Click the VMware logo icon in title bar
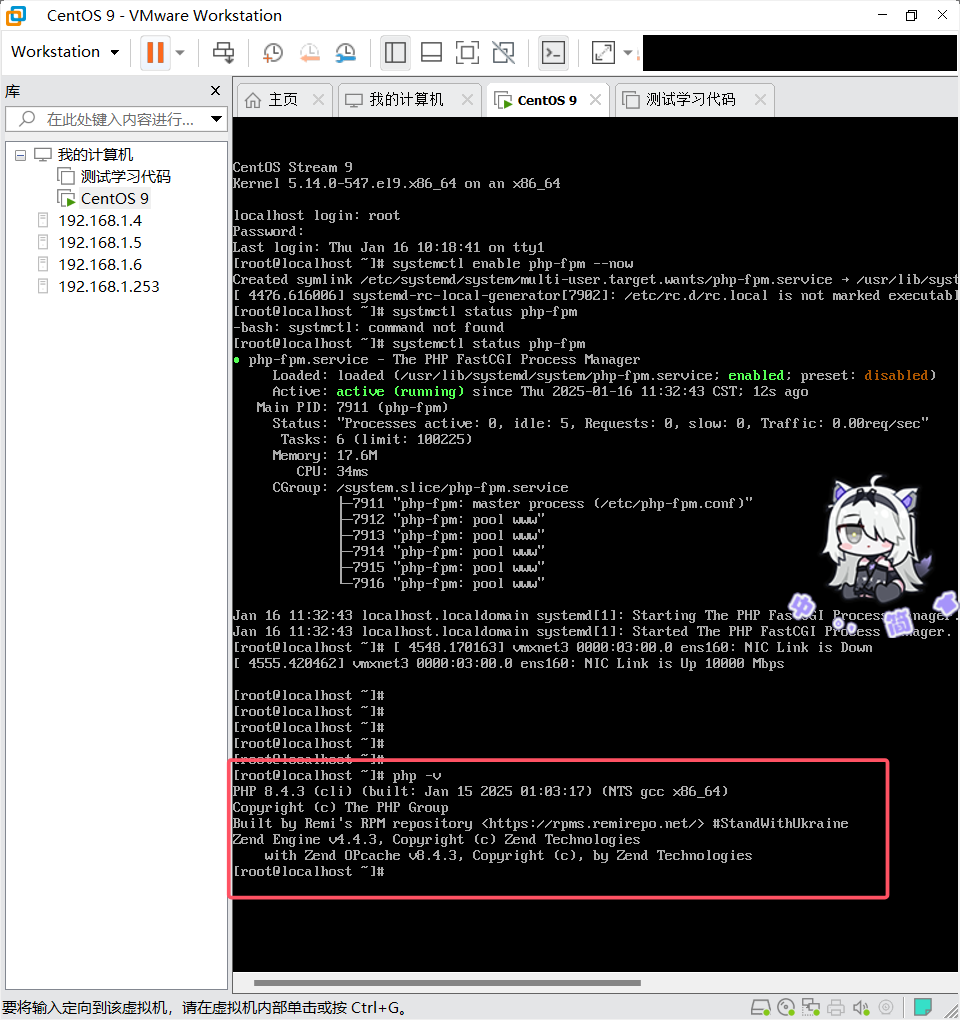The width and height of the screenshot is (960, 1020). [16, 15]
